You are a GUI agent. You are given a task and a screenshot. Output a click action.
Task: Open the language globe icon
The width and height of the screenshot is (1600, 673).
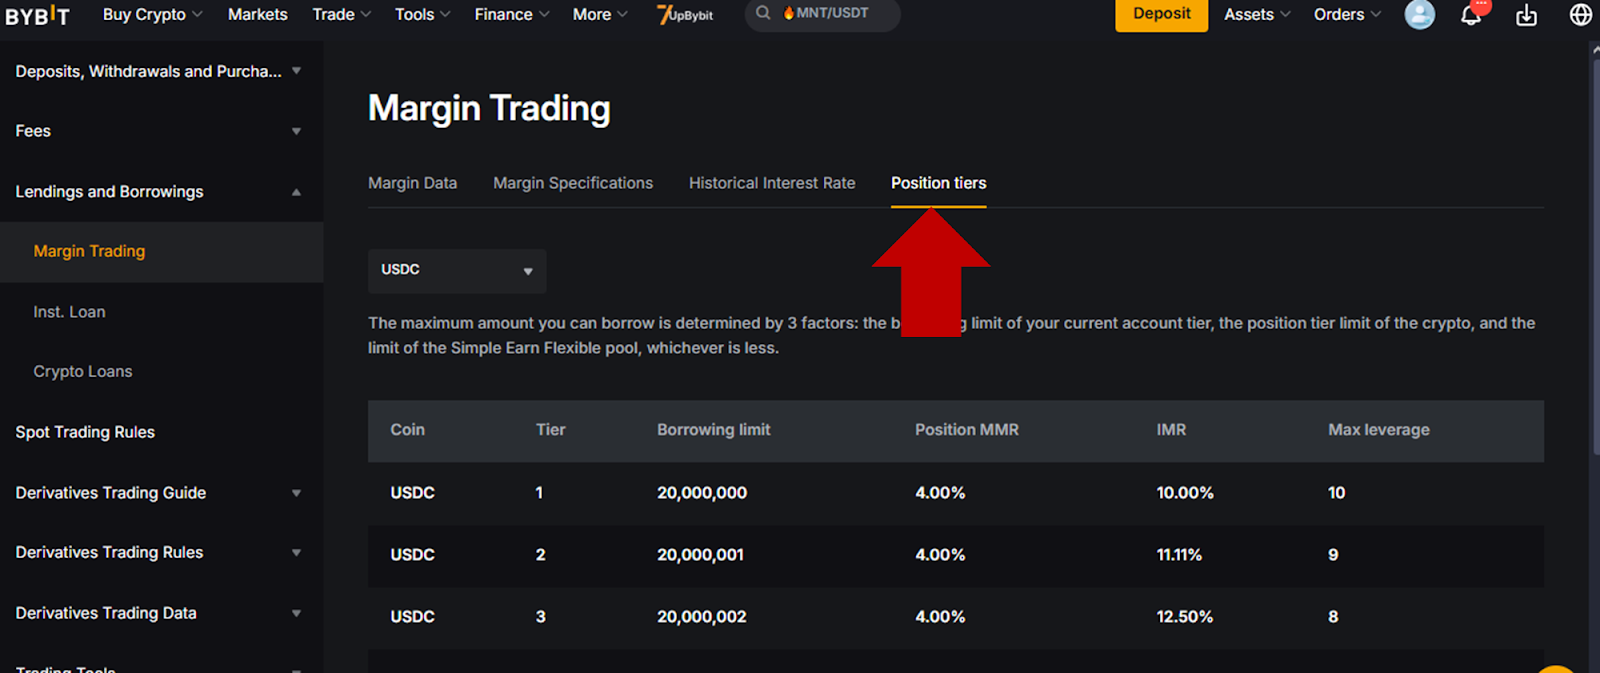[x=1581, y=15]
